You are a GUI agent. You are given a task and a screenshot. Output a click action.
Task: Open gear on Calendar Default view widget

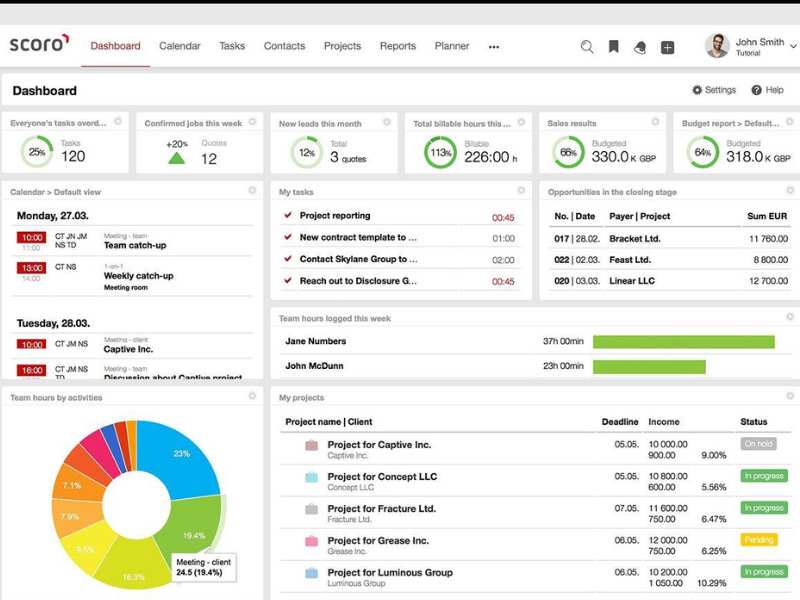[x=252, y=190]
